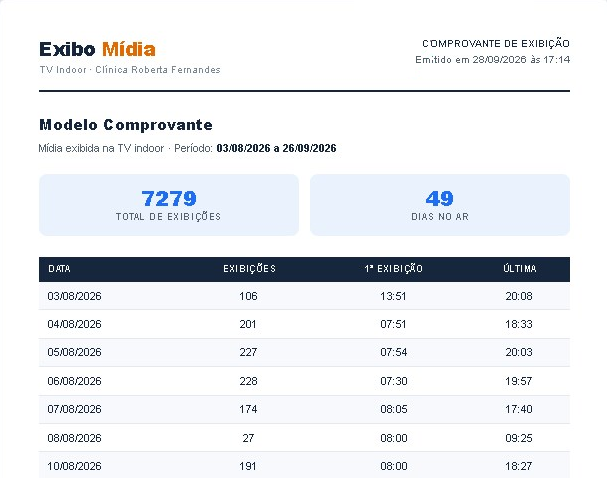Screen dimensions: 607x478
Task: Select date cell 03/08/2026
Action: click(x=74, y=296)
